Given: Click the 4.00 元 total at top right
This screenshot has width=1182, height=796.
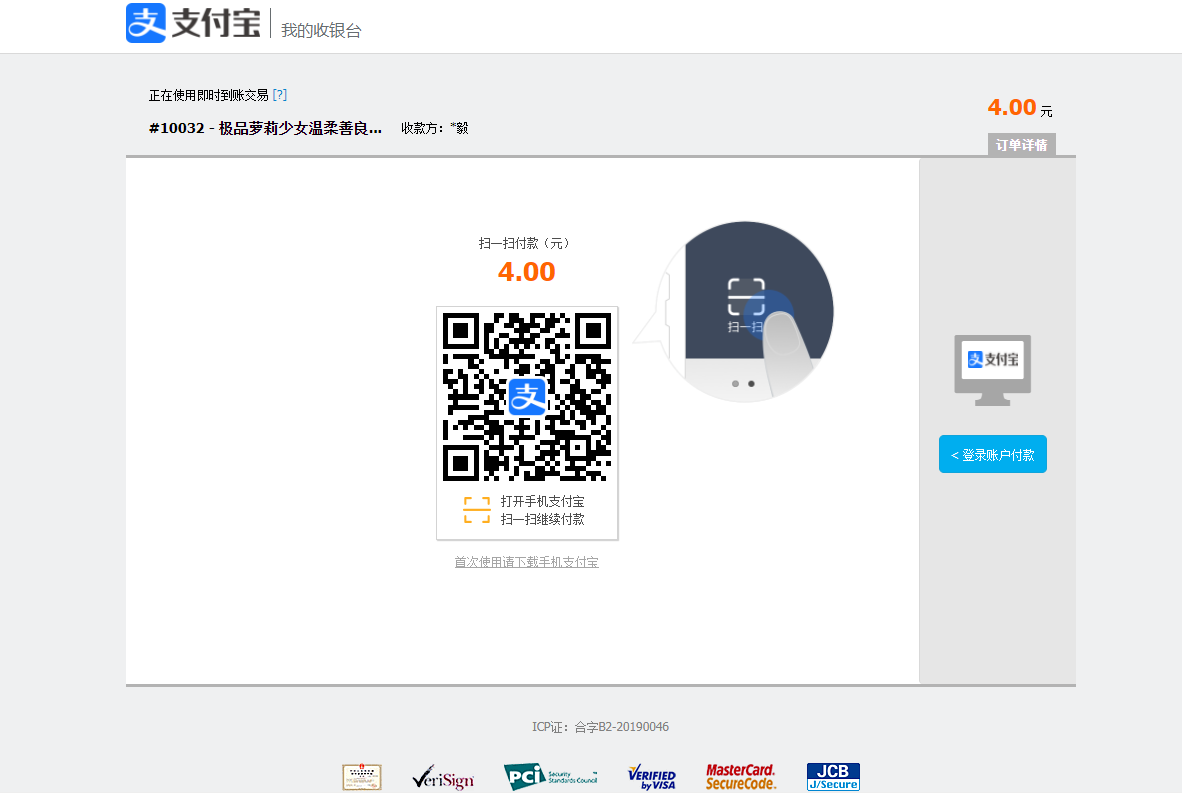Looking at the screenshot, I should coord(1020,108).
